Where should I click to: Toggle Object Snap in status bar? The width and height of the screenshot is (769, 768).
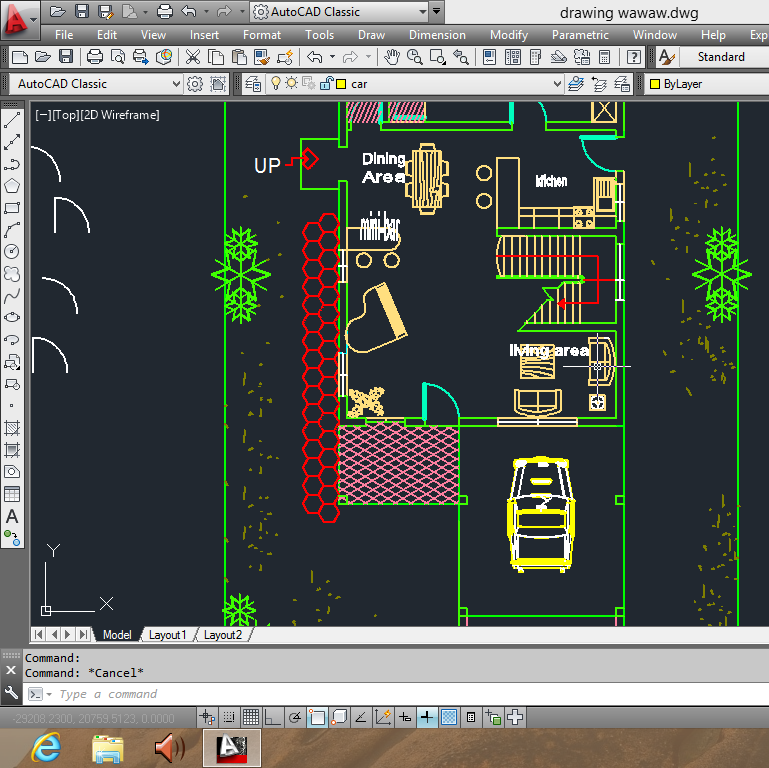point(317,717)
